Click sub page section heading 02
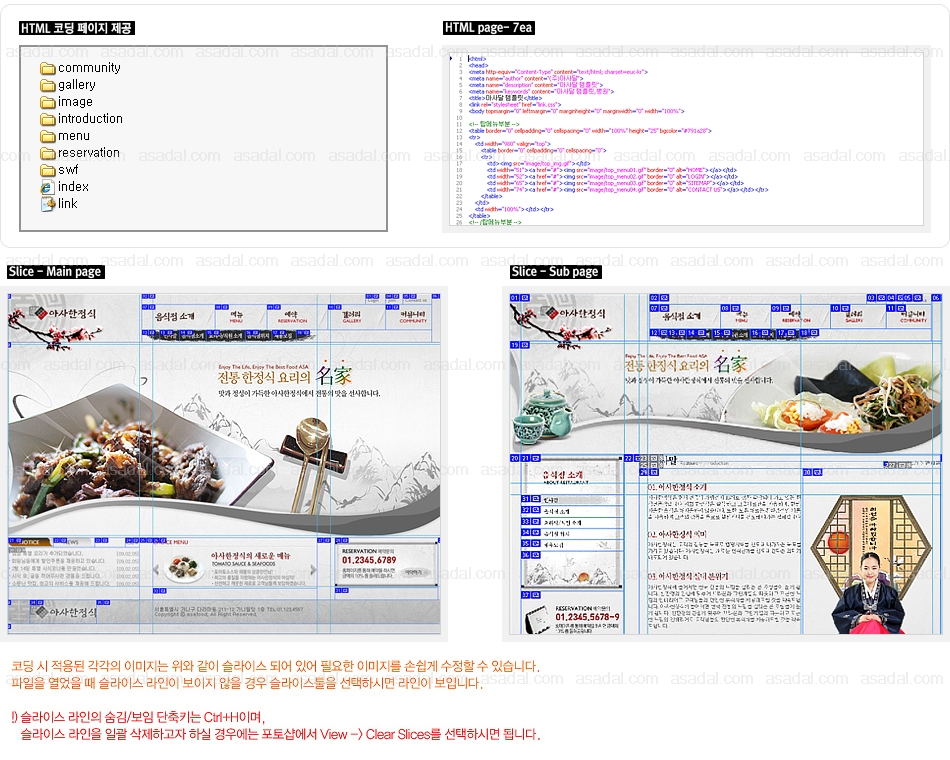The image size is (950, 760). coord(677,534)
